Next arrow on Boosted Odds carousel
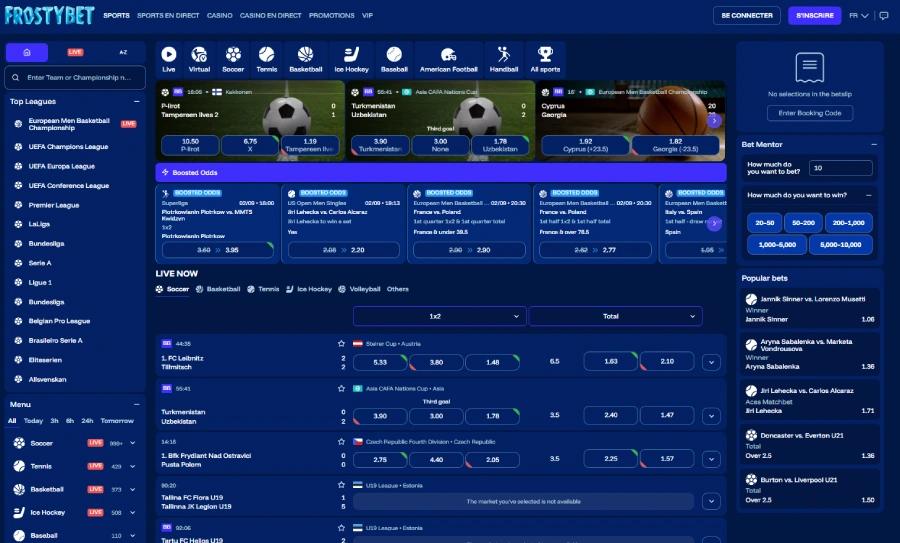 click(x=714, y=223)
